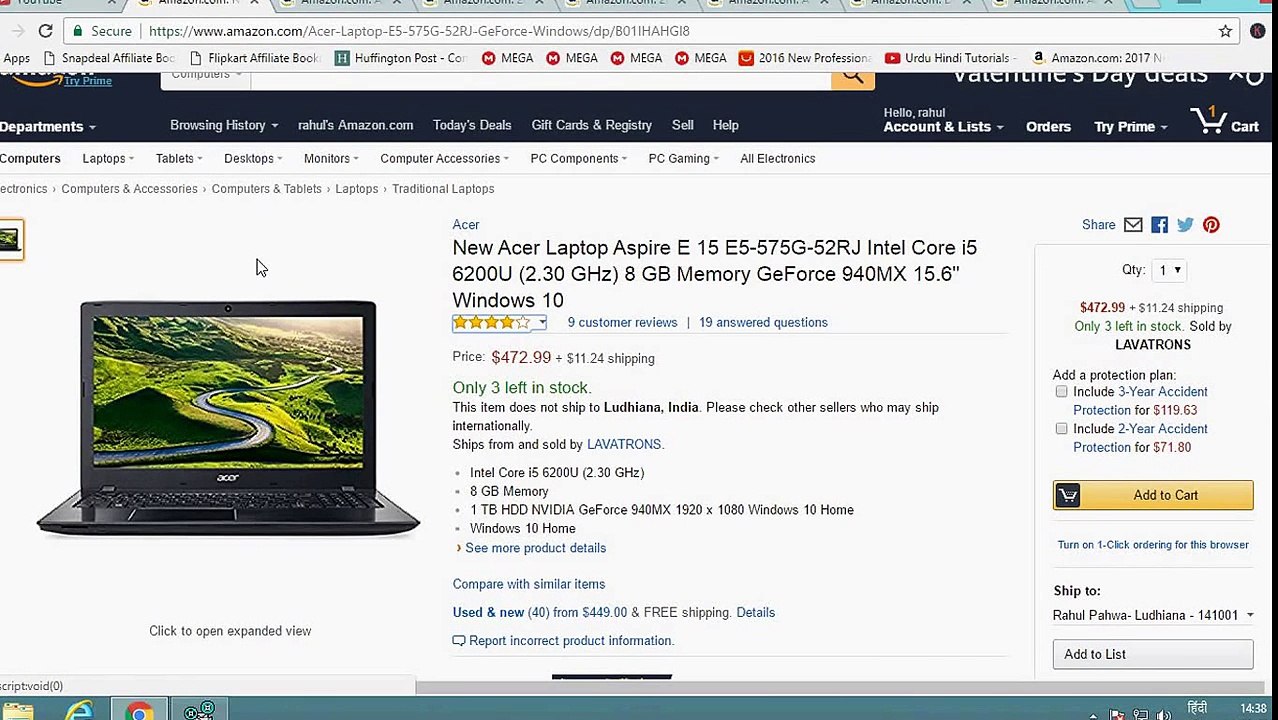The height and width of the screenshot is (720, 1278).
Task: Open 2016 New Profession bookmark
Action: point(805,58)
